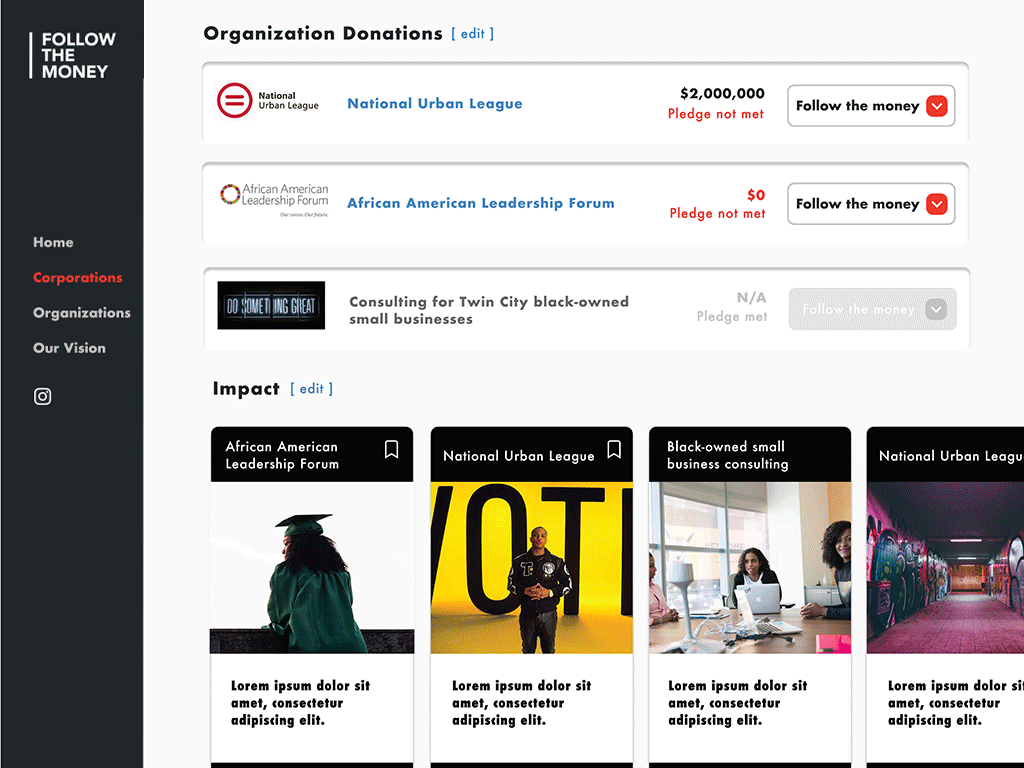The height and width of the screenshot is (768, 1024).
Task: Click Follow the money text for Leadership Forum
Action: [857, 204]
